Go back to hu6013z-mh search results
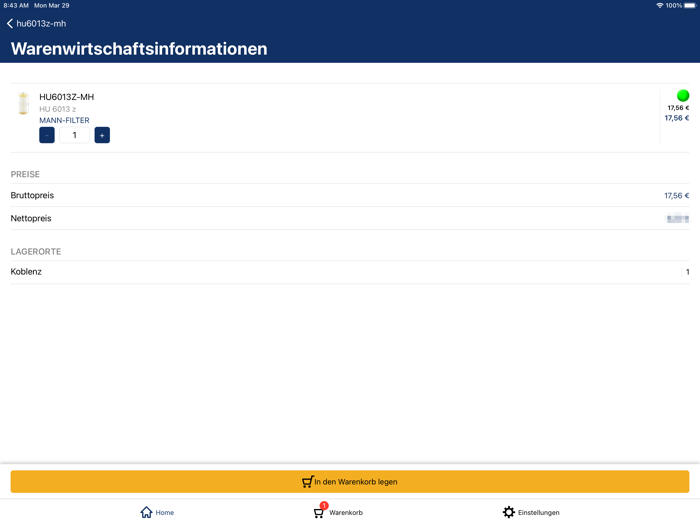700x525 pixels. pyautogui.click(x=37, y=24)
